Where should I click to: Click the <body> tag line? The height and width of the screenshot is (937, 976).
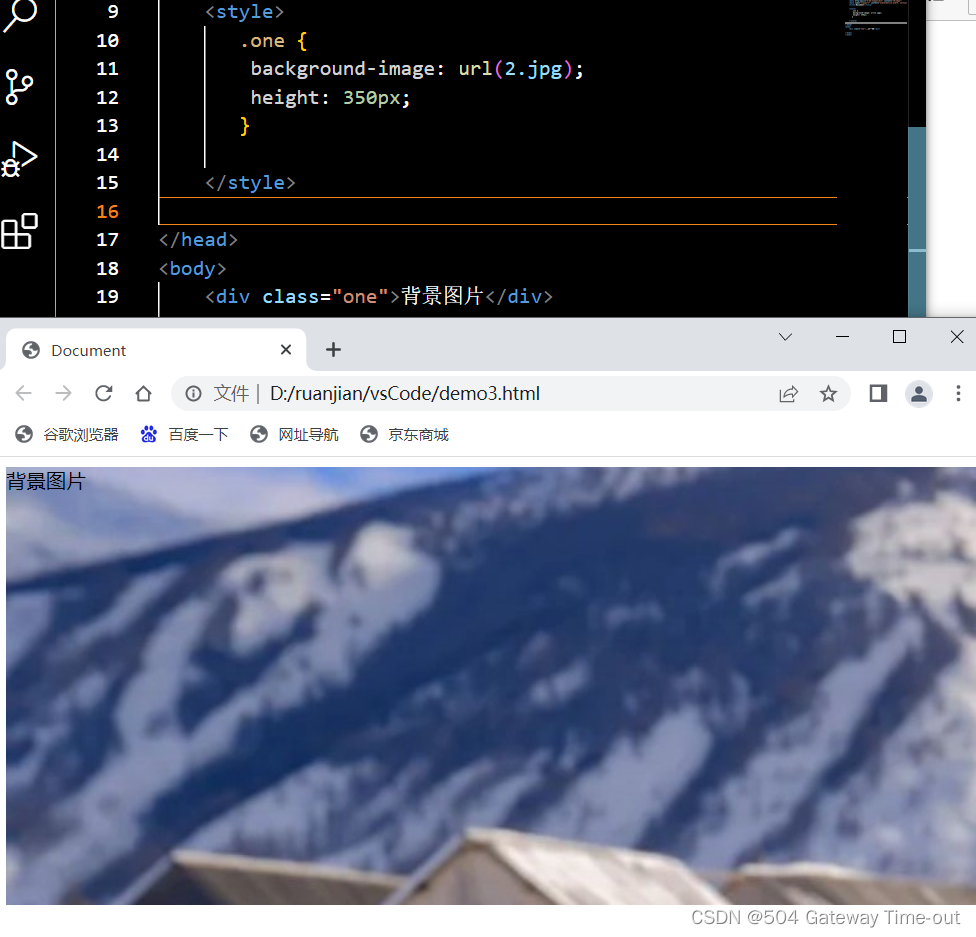(x=192, y=268)
